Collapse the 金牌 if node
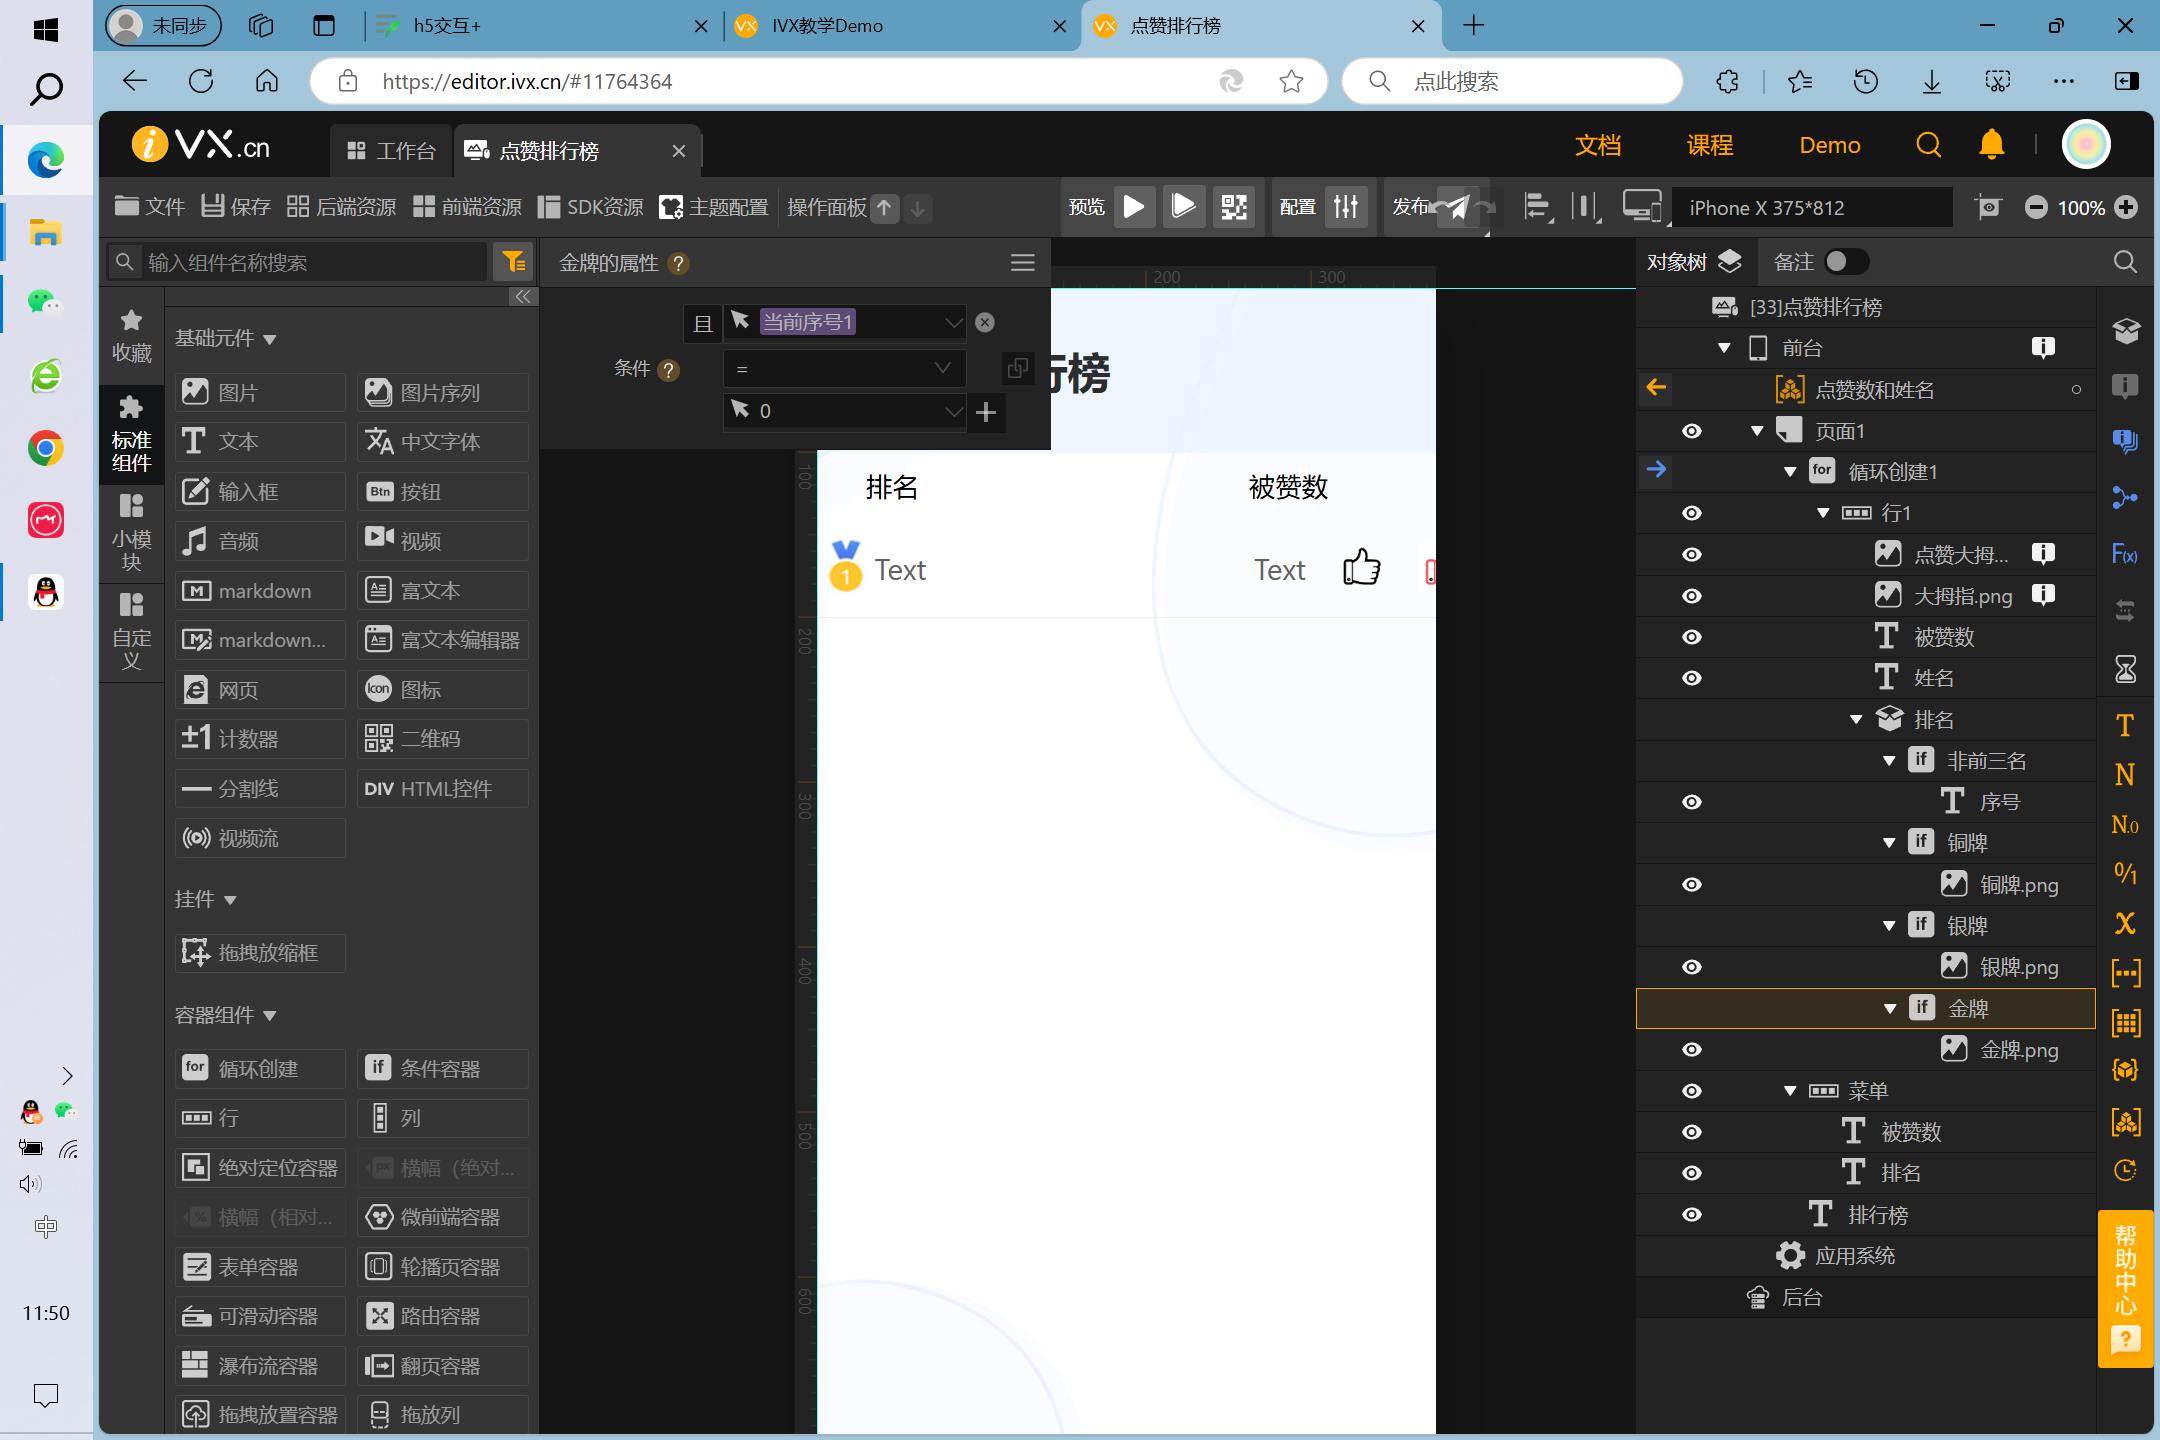Viewport: 2160px width, 1440px height. point(1889,1009)
